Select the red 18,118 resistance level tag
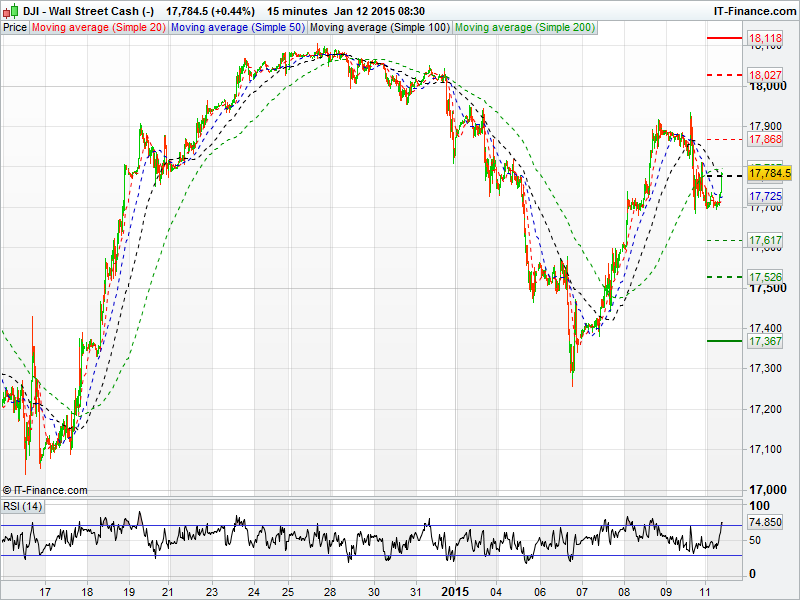The image size is (800, 600). coord(765,38)
